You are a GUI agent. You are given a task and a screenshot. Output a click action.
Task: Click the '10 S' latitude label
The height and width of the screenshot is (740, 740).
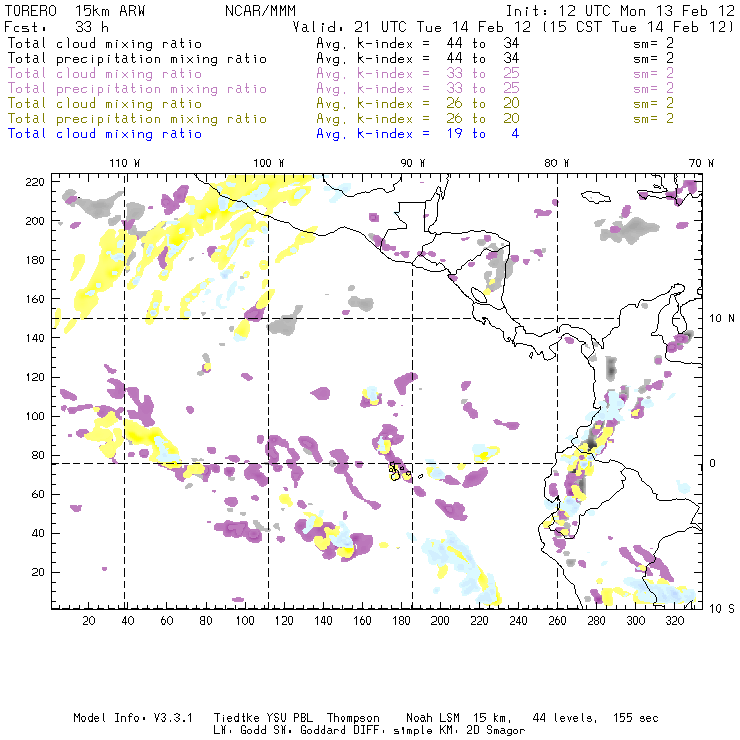click(722, 608)
